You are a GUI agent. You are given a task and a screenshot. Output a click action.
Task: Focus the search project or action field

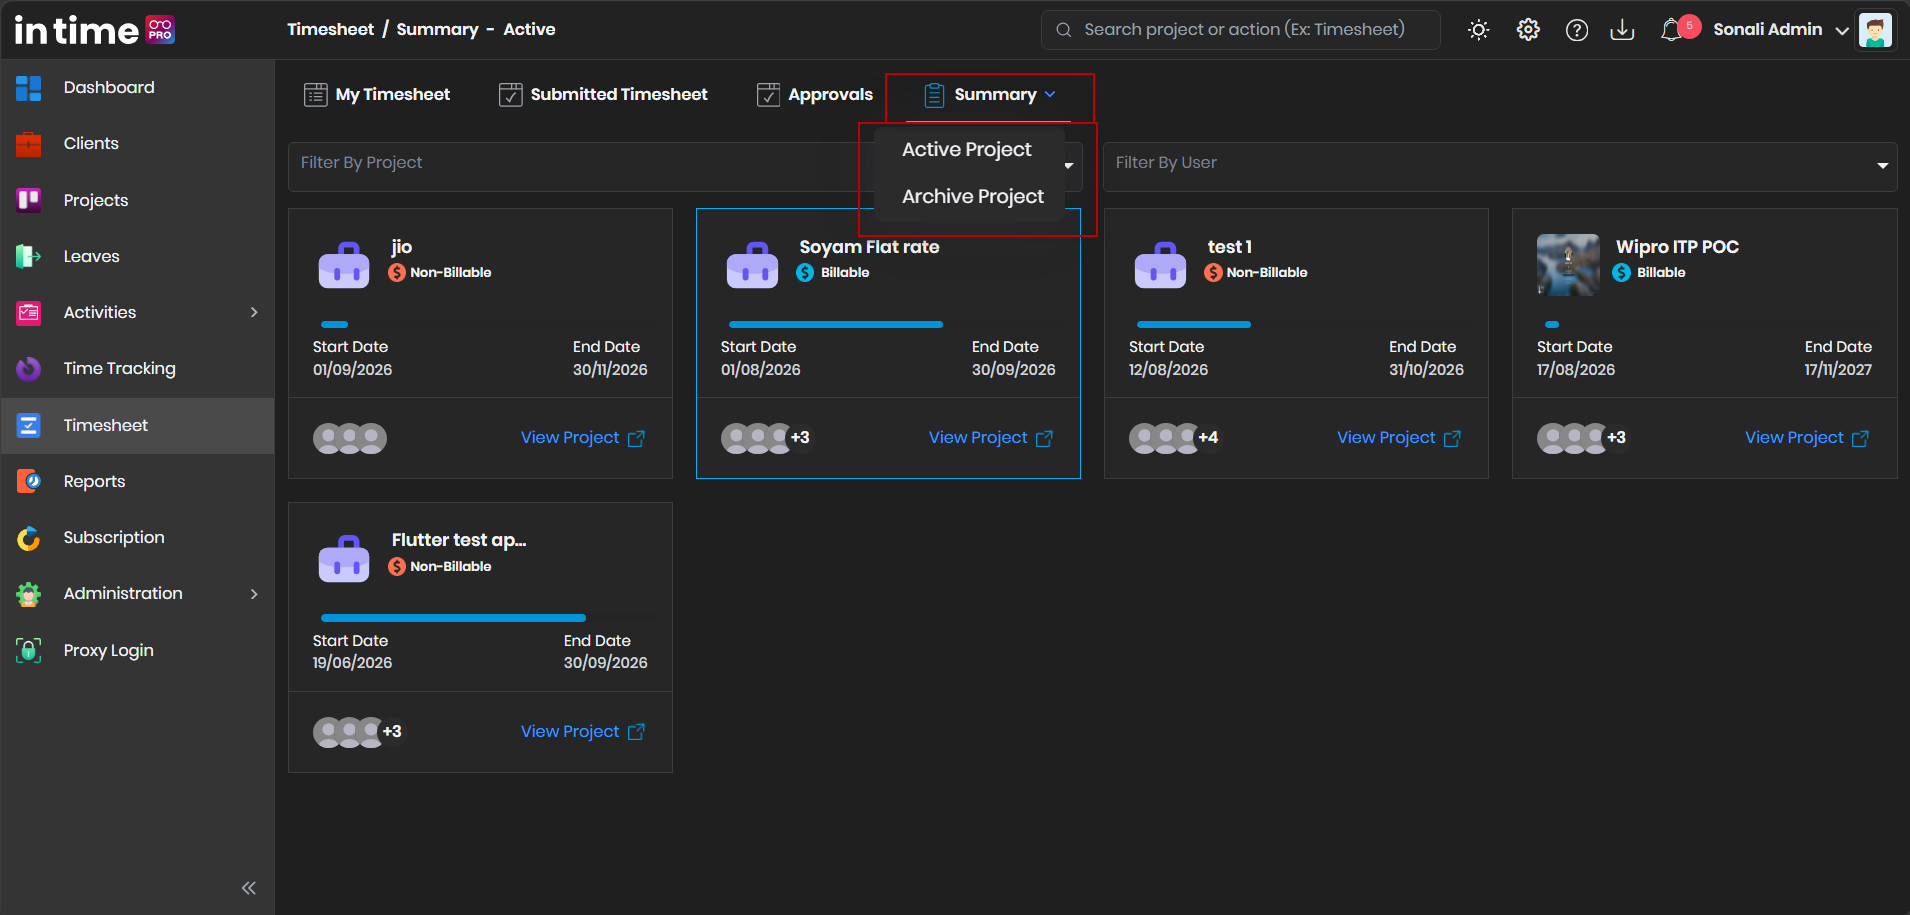point(1240,30)
